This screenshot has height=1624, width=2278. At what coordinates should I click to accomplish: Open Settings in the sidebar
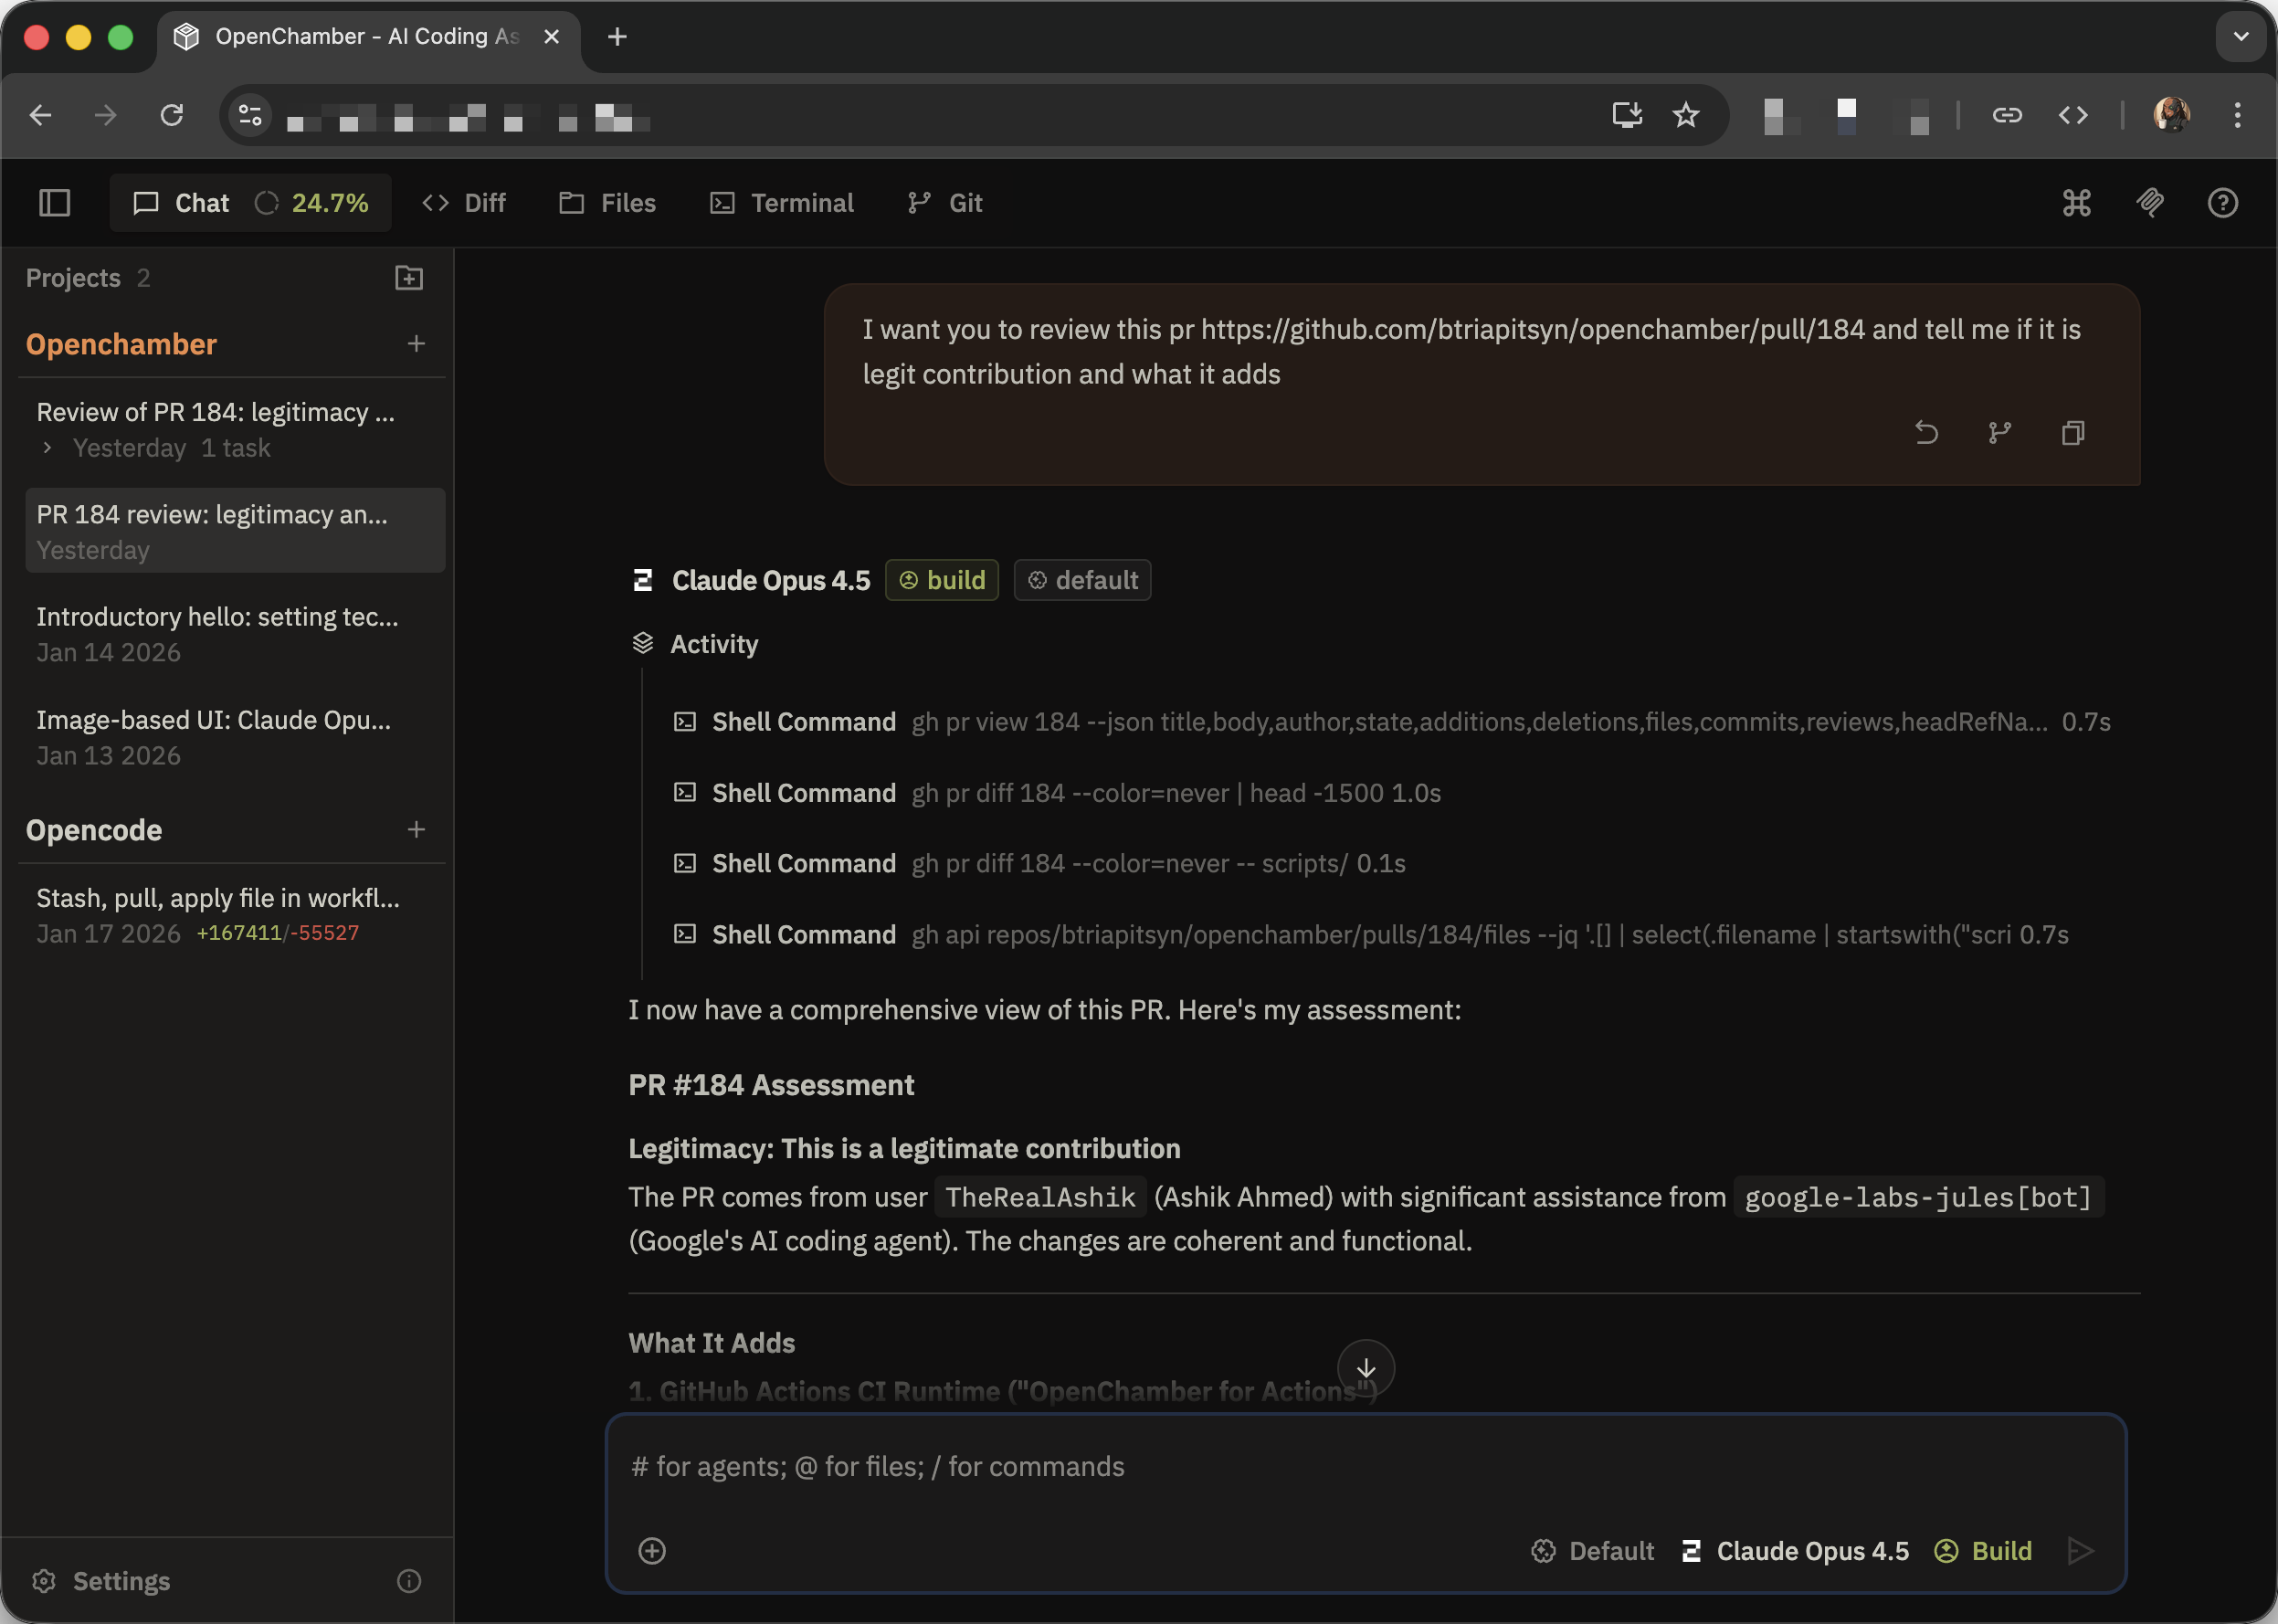101,1581
